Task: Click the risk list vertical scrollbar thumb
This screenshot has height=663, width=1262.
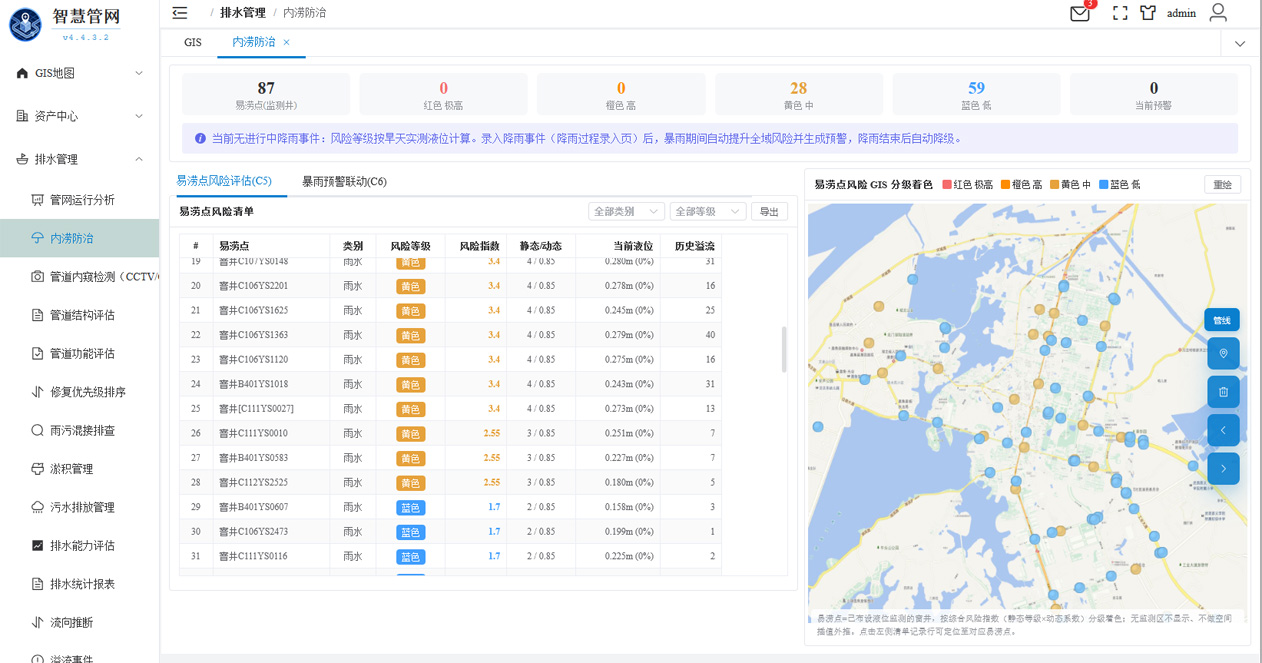Action: pyautogui.click(x=784, y=349)
